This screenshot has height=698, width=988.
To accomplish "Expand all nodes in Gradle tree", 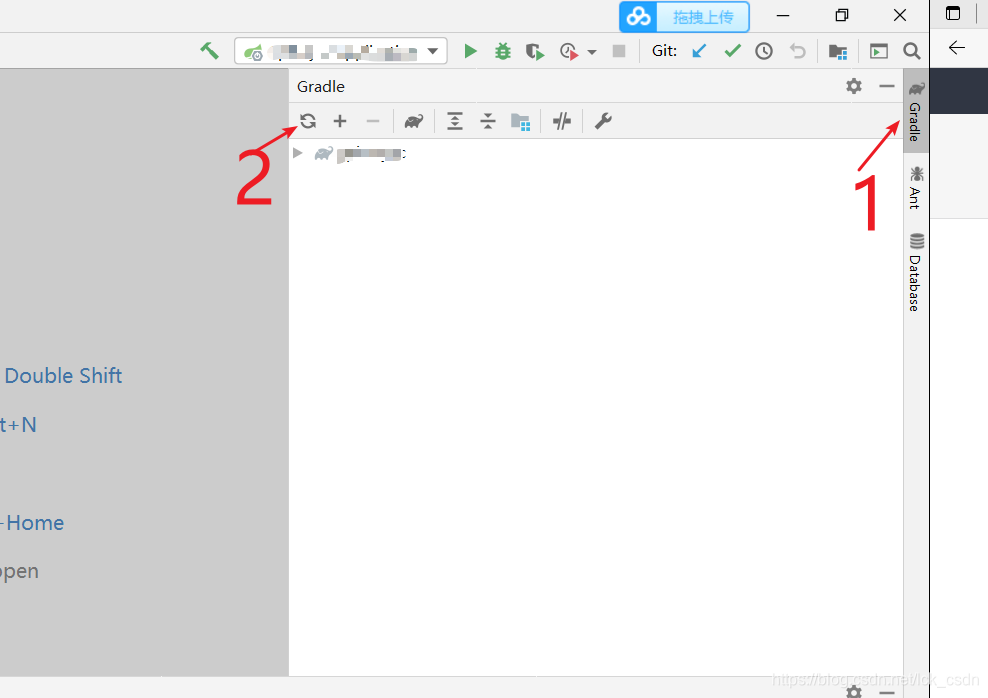I will (454, 121).
